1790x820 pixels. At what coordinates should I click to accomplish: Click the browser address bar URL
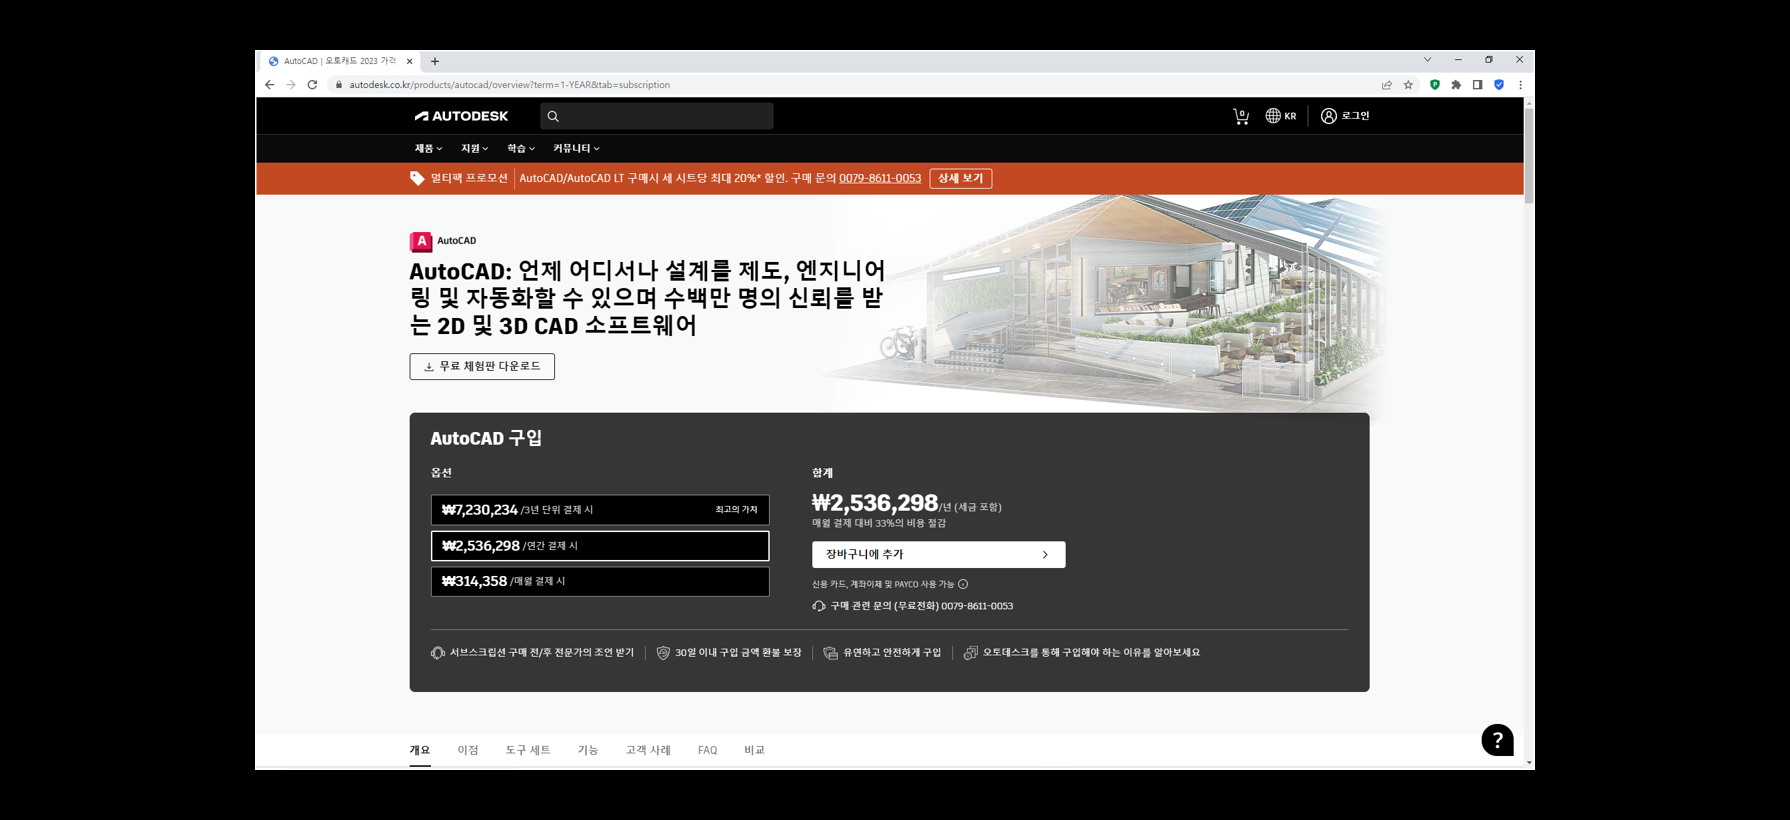click(509, 85)
